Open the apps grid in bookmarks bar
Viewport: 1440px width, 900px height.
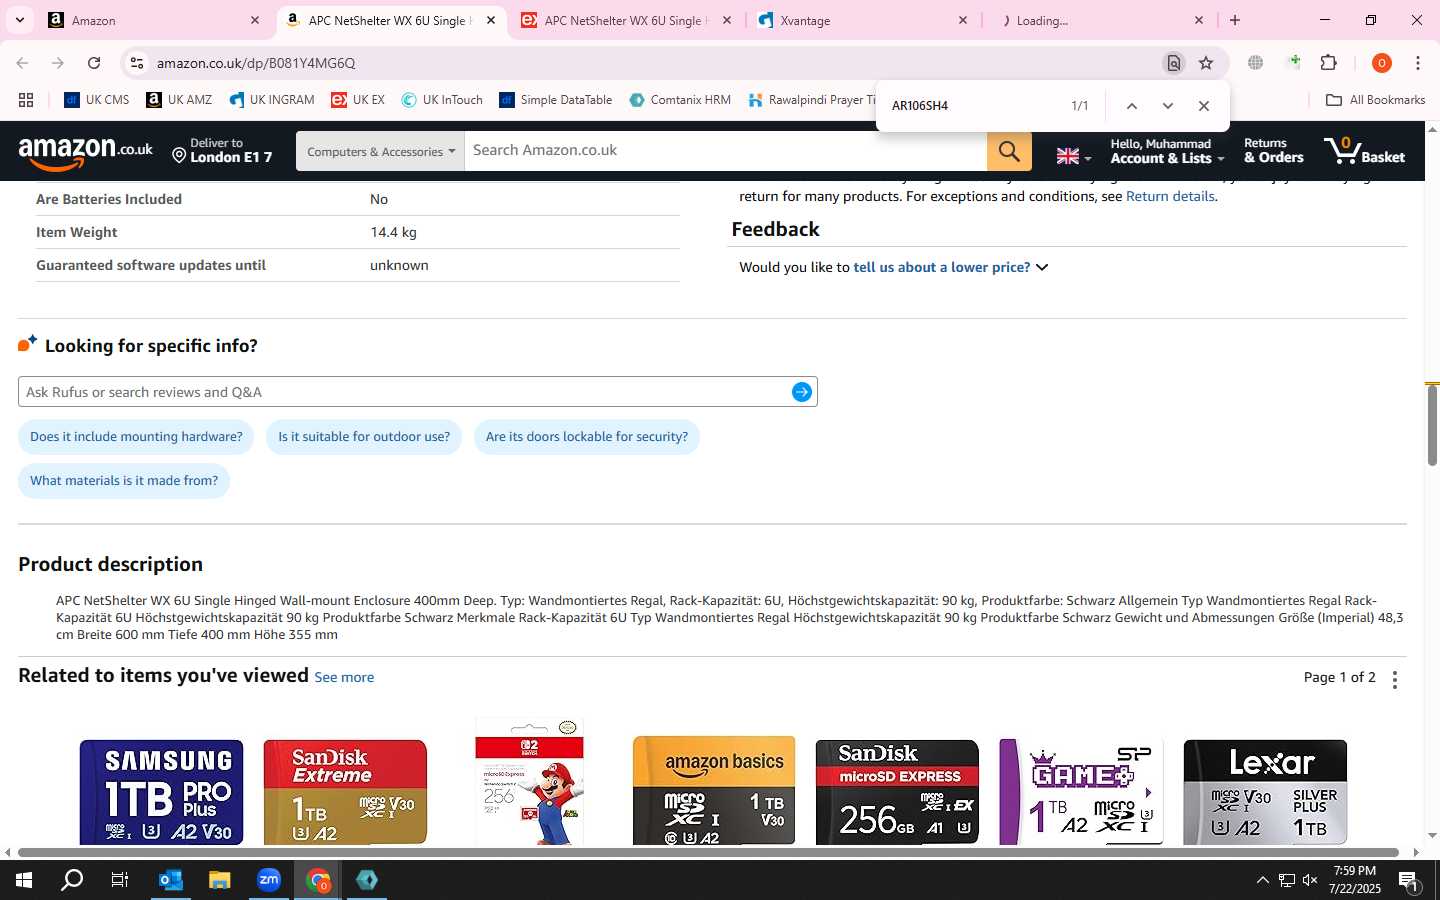[26, 100]
